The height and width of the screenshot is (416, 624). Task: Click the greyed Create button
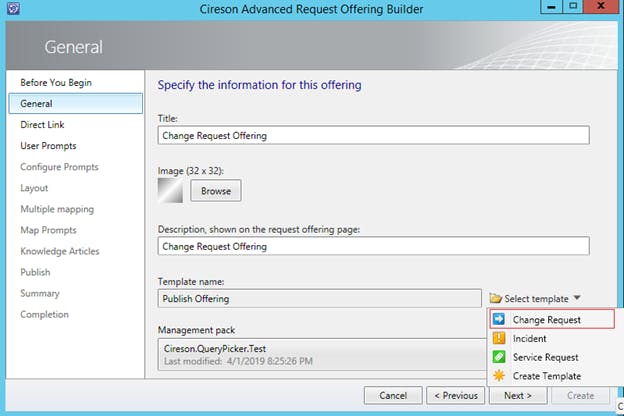point(581,395)
